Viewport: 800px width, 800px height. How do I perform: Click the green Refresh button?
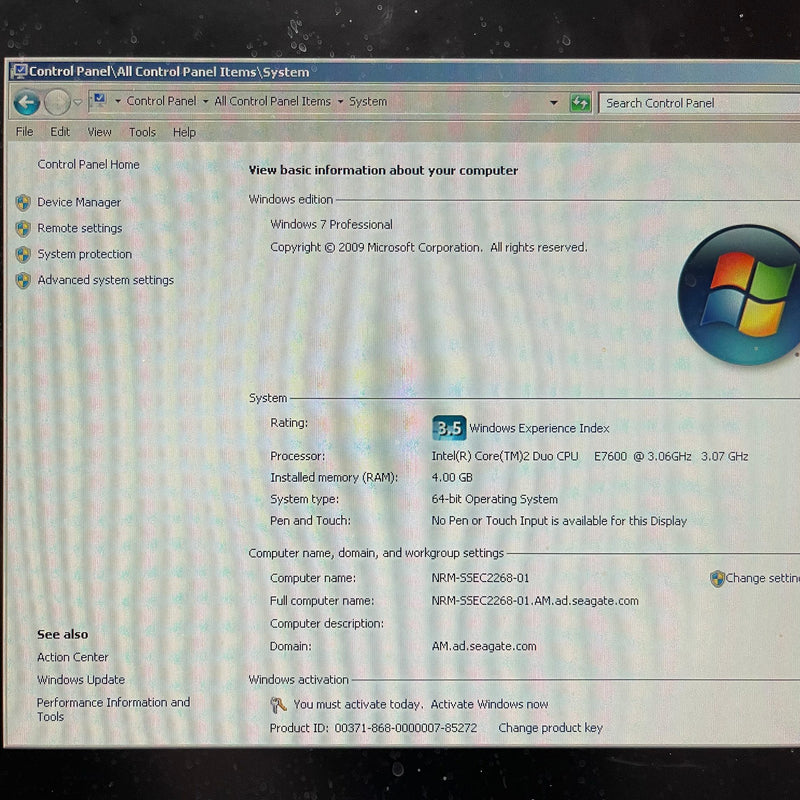[580, 103]
